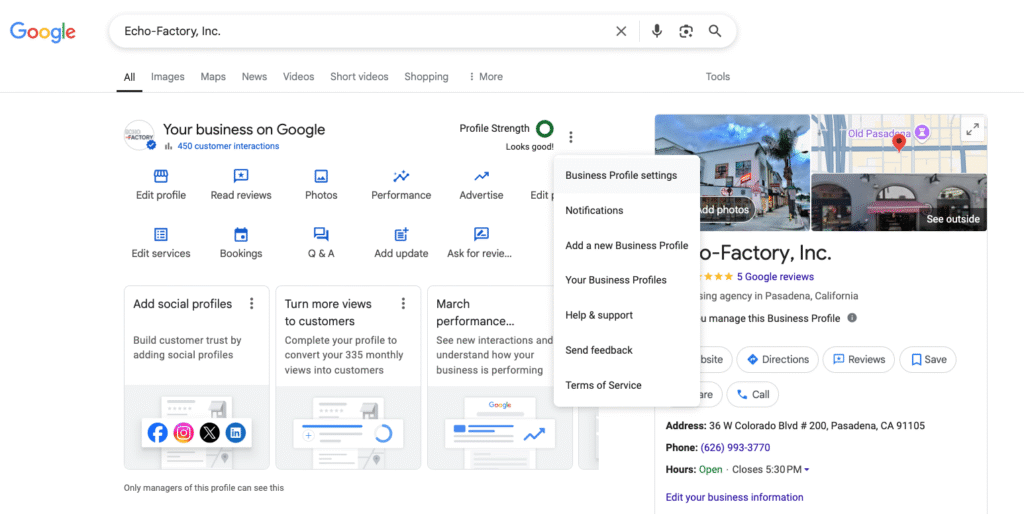Click Add update post icon
Image resolution: width=1024 pixels, height=514 pixels.
401,234
